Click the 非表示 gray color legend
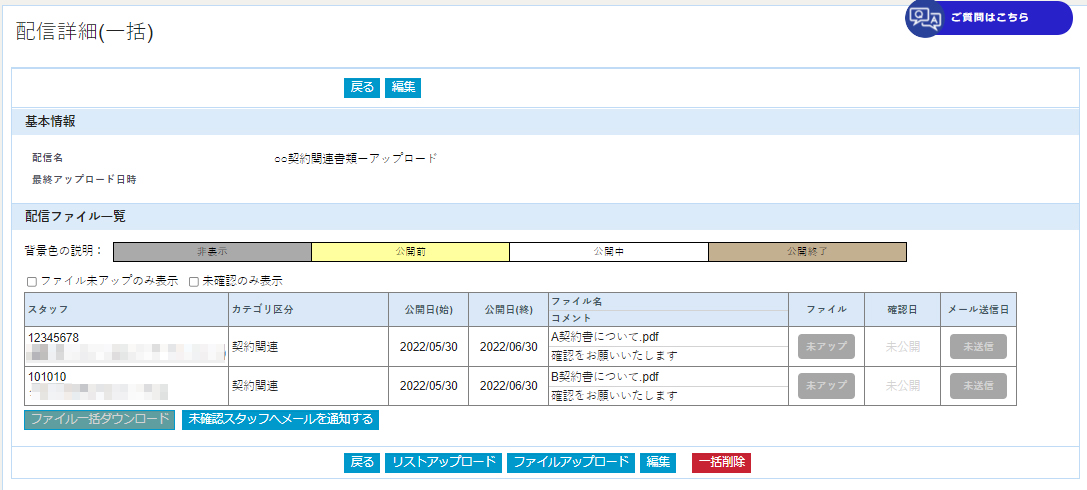 (x=212, y=252)
